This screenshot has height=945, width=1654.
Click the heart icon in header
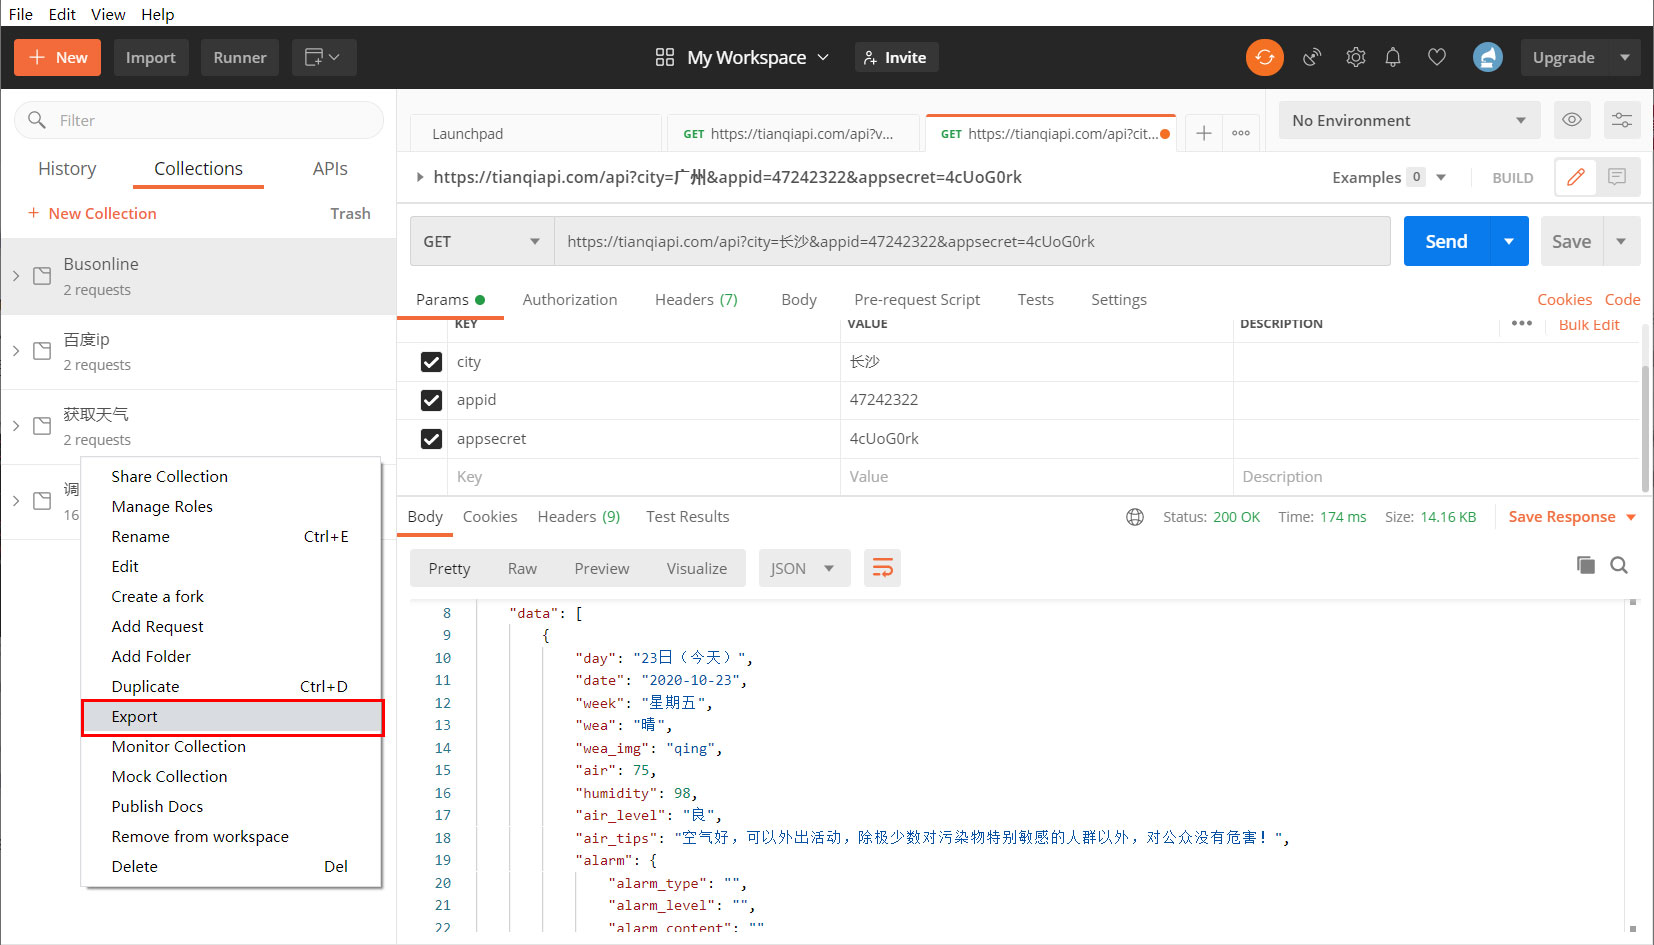pyautogui.click(x=1437, y=58)
